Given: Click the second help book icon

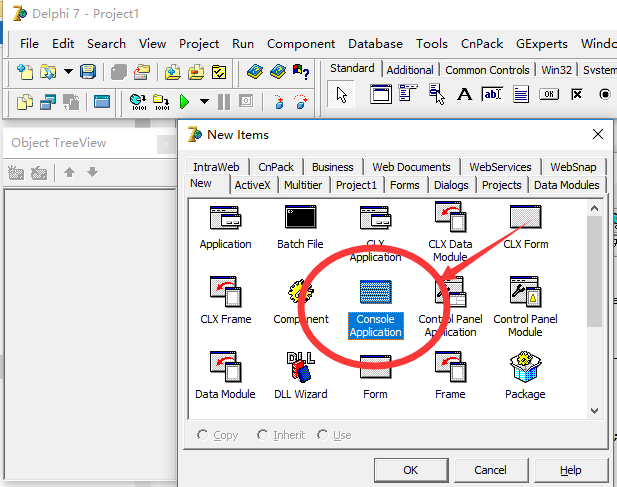Looking at the screenshot, I should click(278, 72).
